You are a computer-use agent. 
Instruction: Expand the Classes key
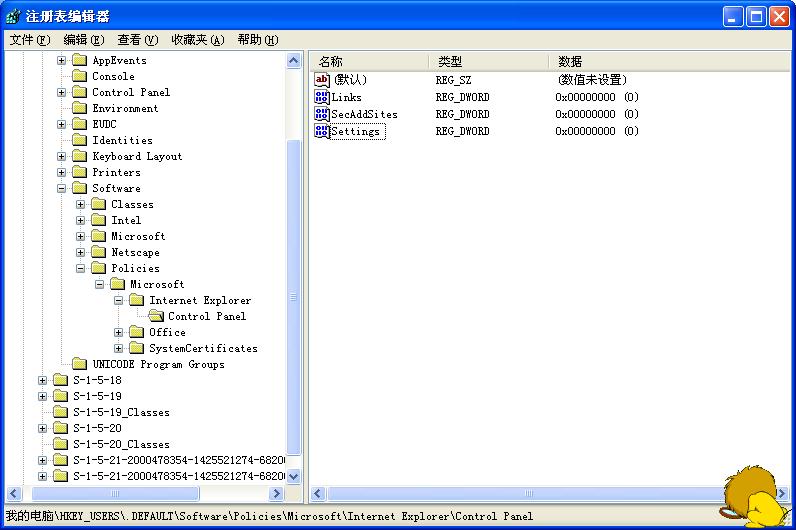tap(81, 205)
